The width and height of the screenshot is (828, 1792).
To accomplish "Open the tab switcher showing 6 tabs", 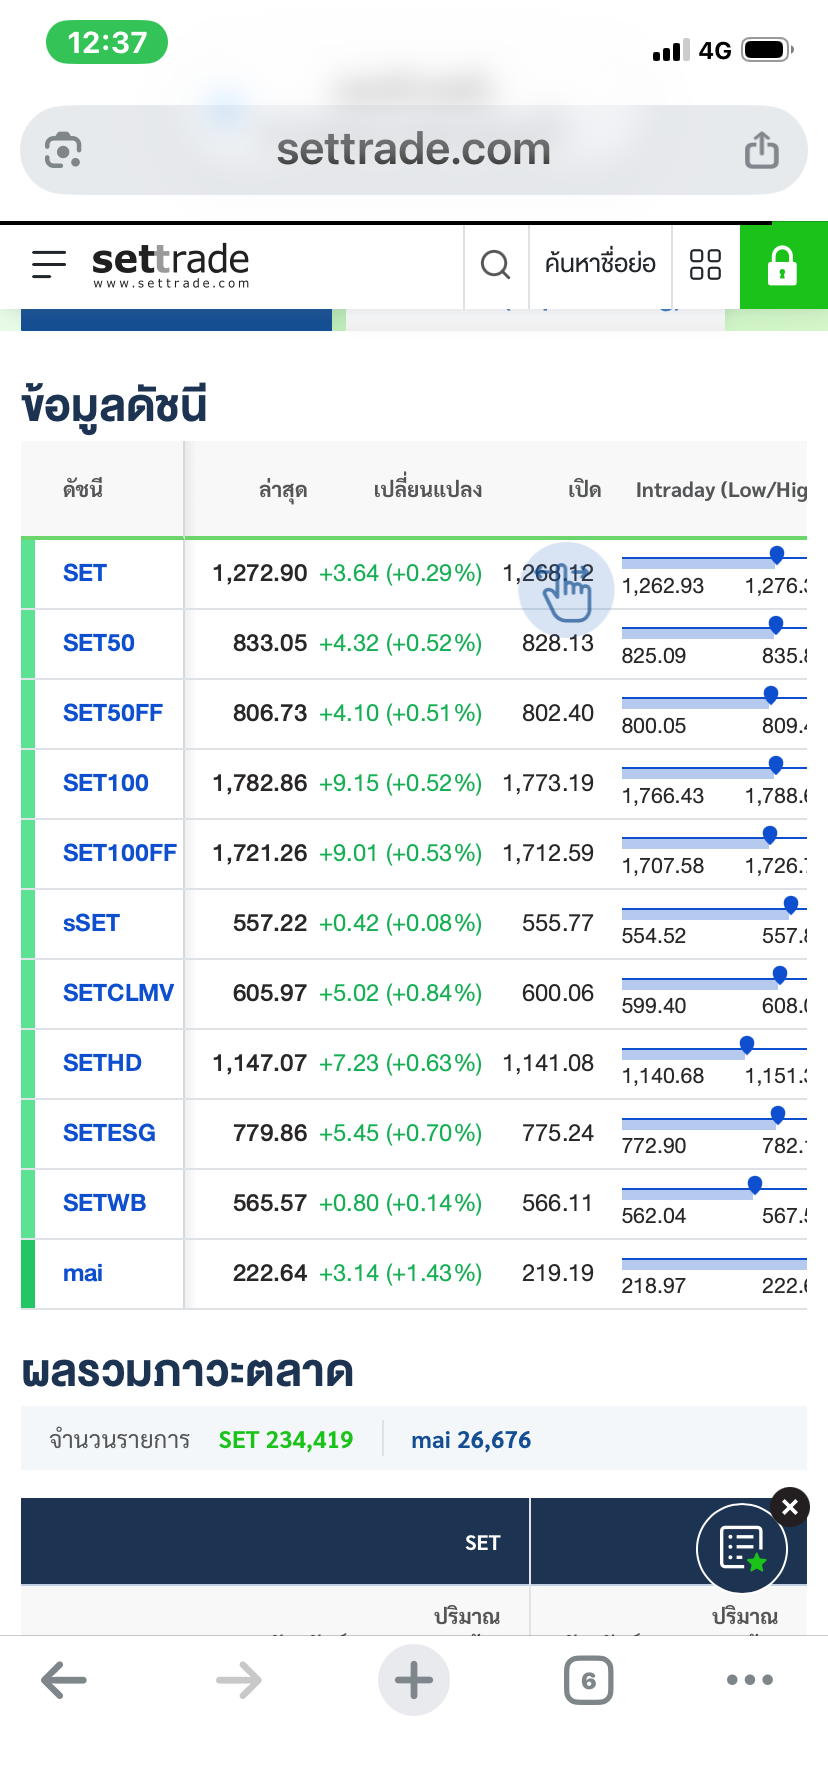I will (x=588, y=1680).
